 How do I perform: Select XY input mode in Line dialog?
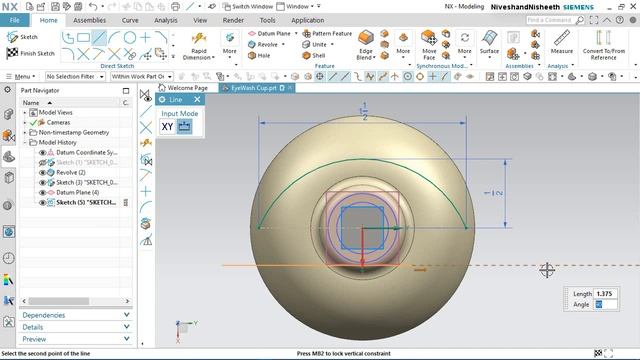167,127
